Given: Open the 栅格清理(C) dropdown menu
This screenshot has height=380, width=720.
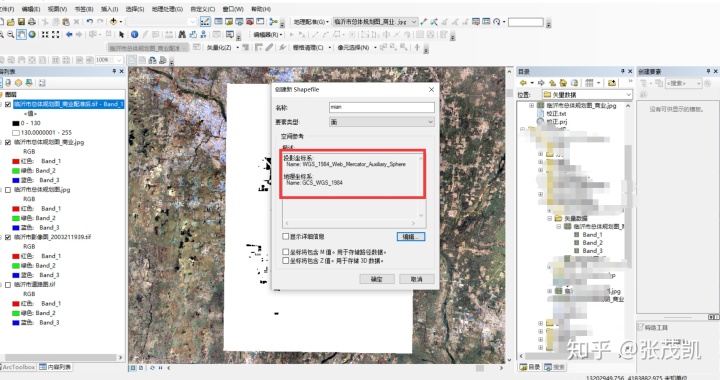Looking at the screenshot, I should coord(311,47).
